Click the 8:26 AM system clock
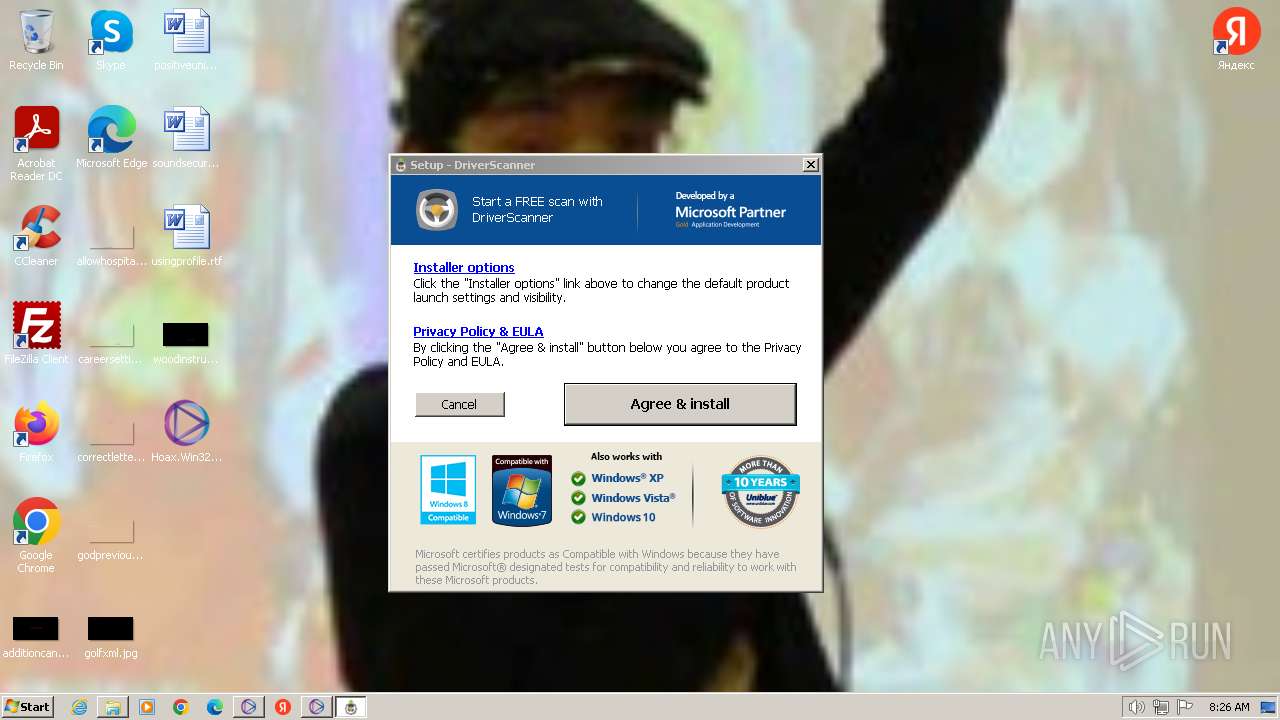 pyautogui.click(x=1229, y=707)
